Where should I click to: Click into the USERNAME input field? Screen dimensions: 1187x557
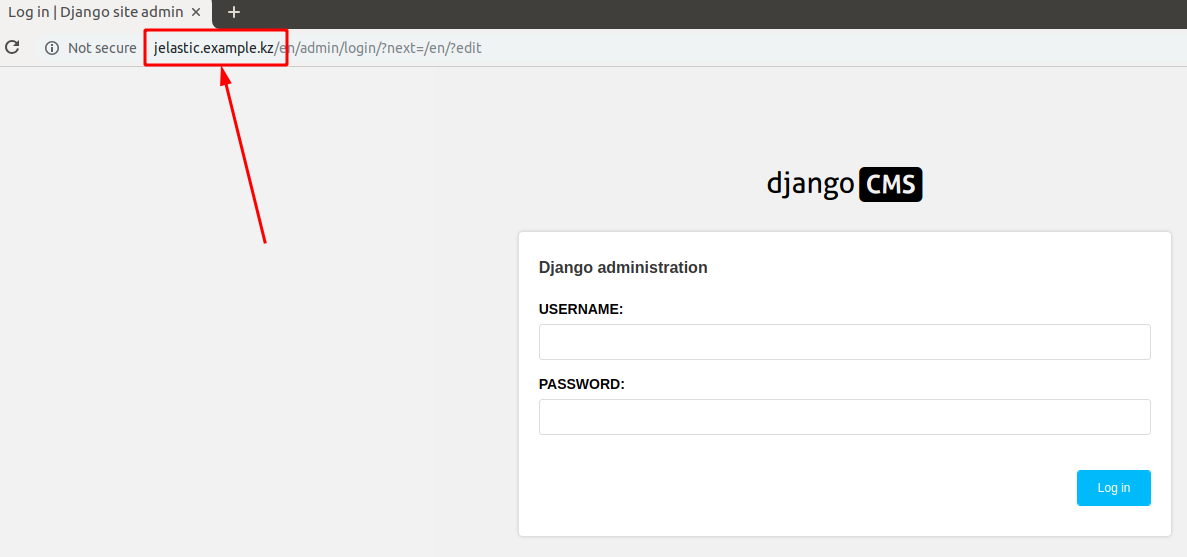[844, 342]
